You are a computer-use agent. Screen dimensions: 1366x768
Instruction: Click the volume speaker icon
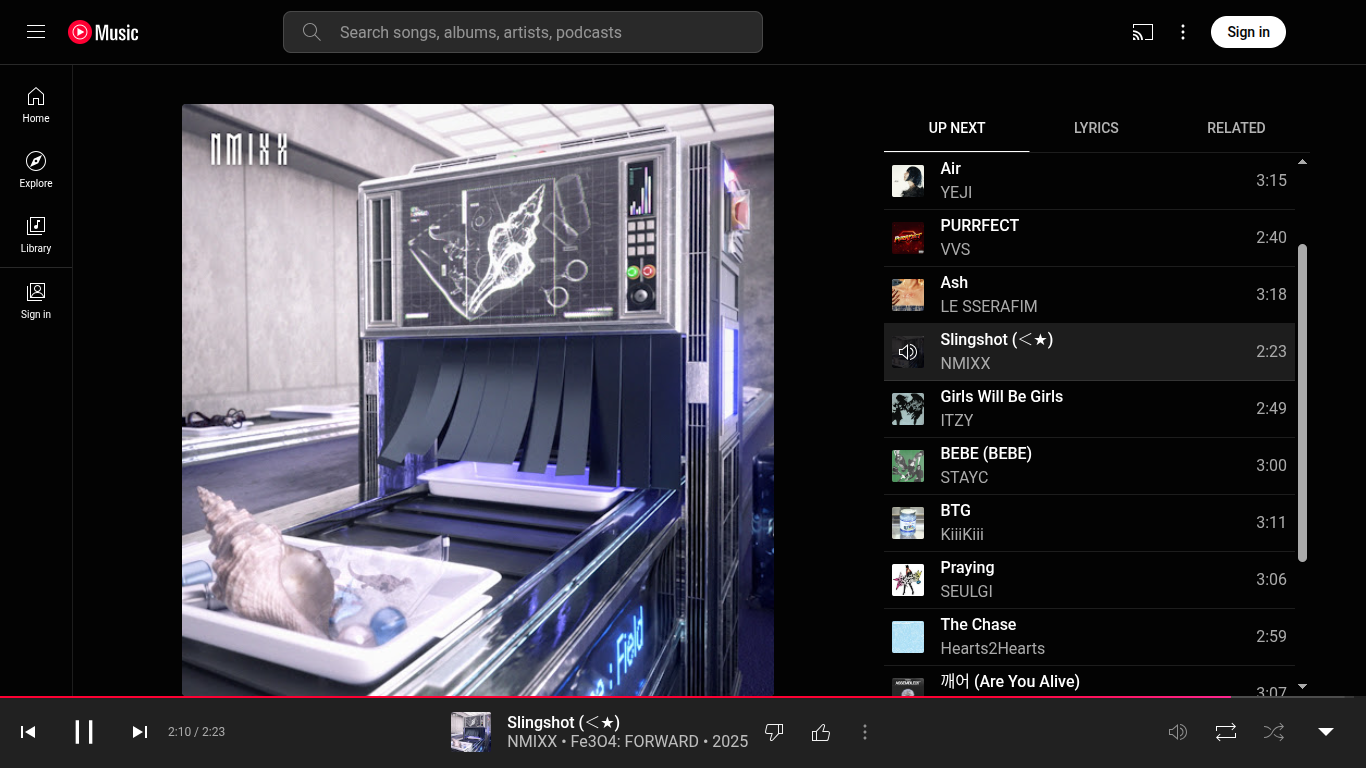[1178, 732]
